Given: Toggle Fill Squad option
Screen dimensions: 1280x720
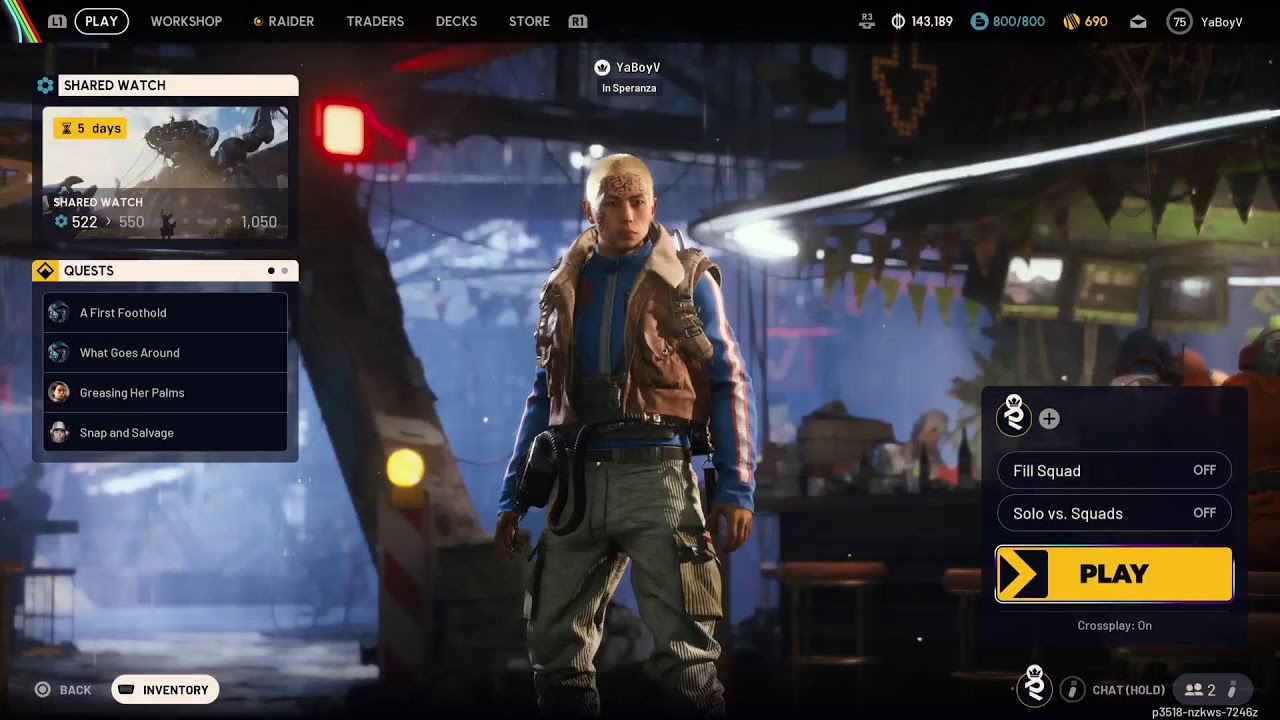Looking at the screenshot, I should click(1114, 471).
